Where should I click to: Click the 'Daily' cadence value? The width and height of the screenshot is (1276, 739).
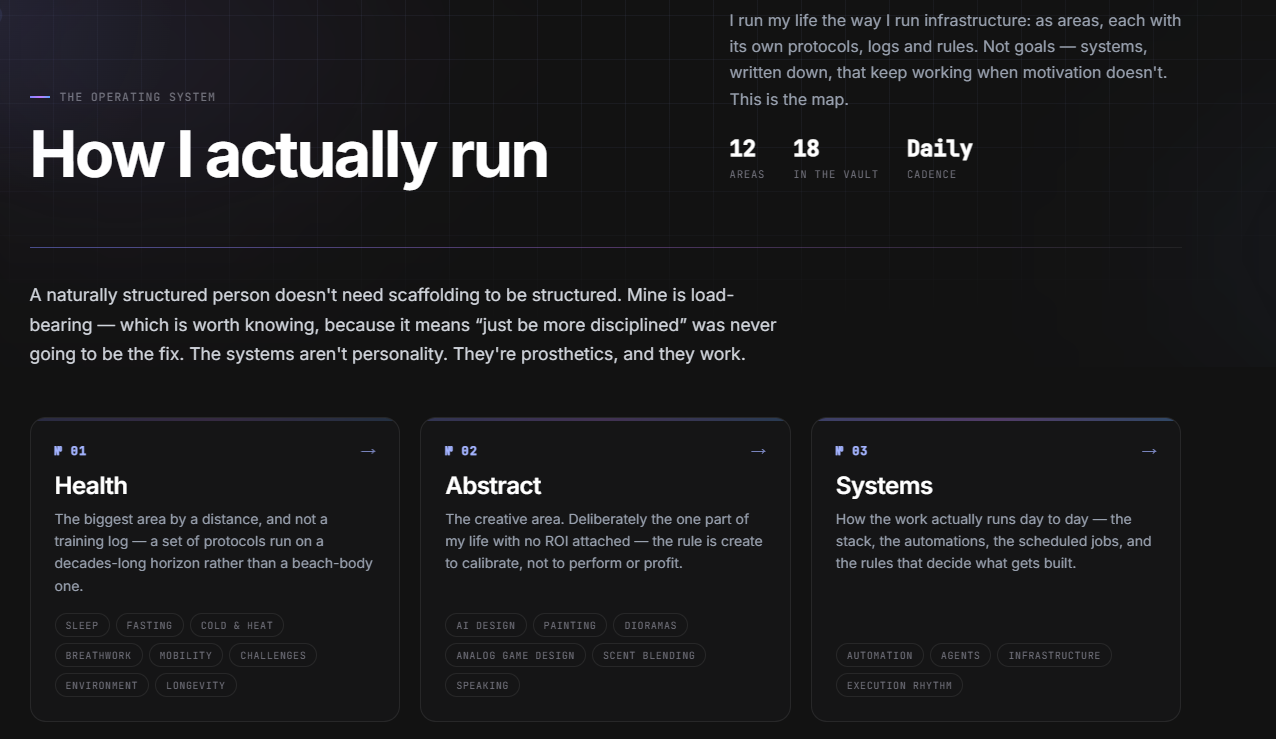tap(940, 149)
